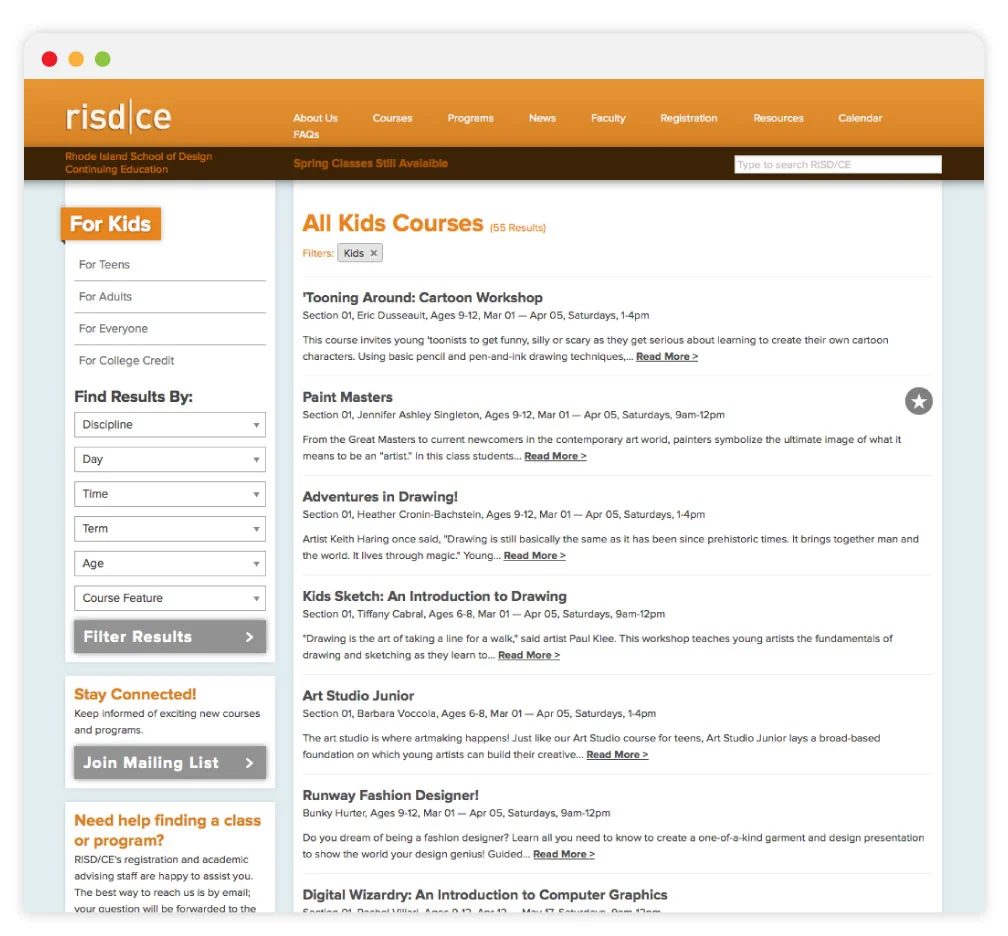Click the For Kids sidebar heading

[111, 224]
